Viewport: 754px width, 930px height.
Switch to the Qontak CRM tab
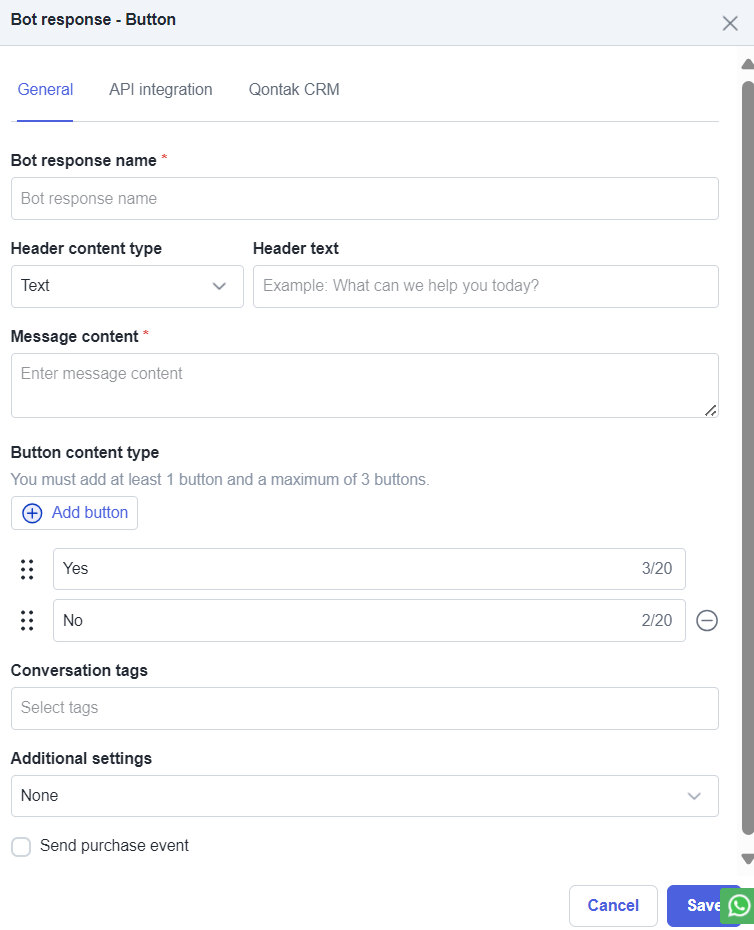click(294, 90)
